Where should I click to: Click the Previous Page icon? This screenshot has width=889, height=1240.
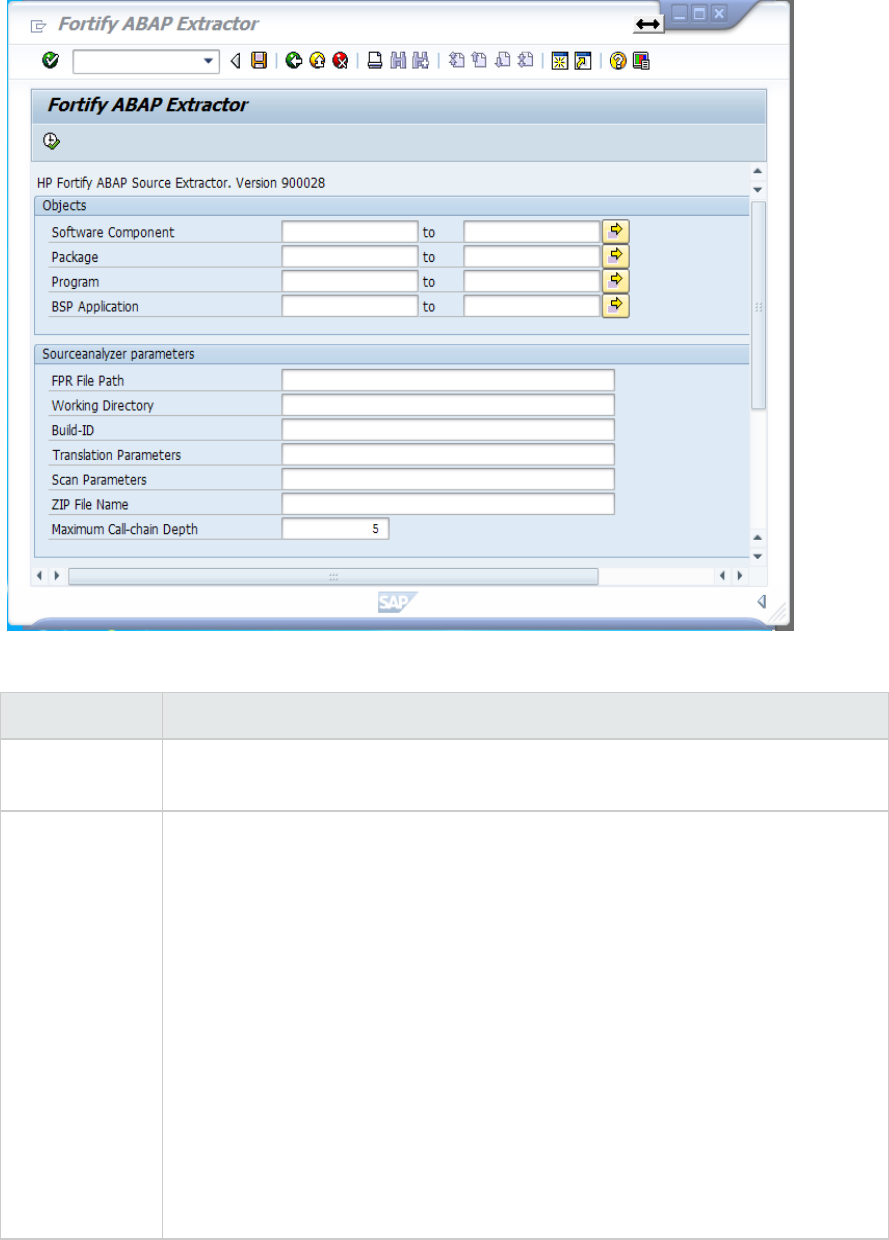pyautogui.click(x=479, y=61)
